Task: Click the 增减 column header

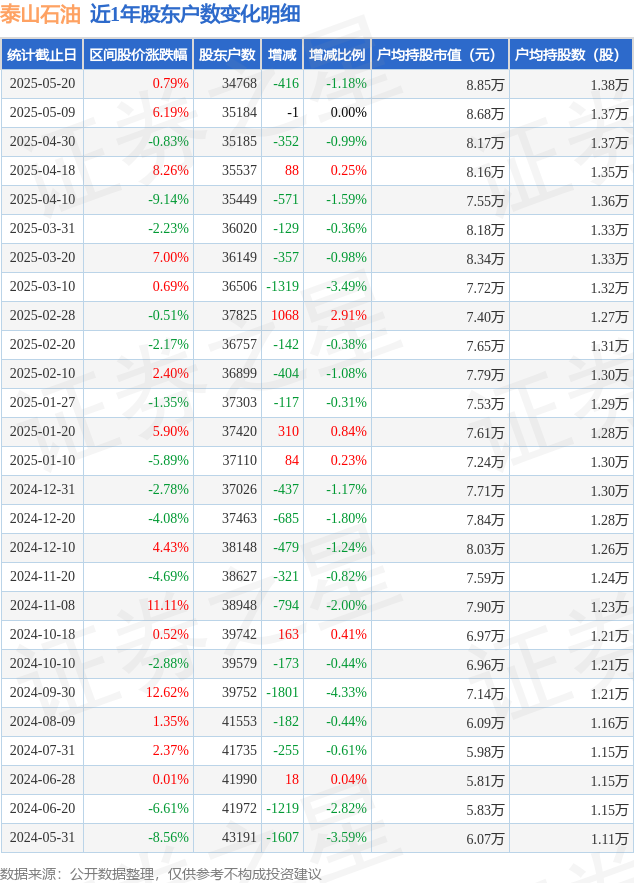Action: [283, 55]
